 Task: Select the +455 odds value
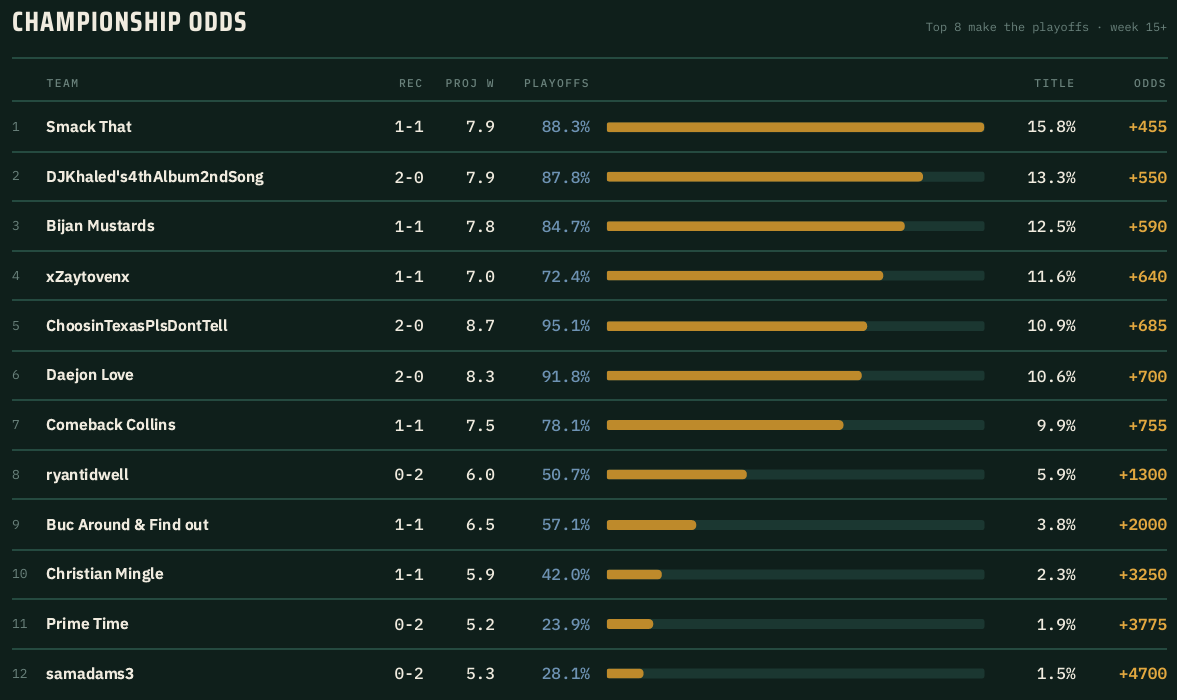(1148, 127)
